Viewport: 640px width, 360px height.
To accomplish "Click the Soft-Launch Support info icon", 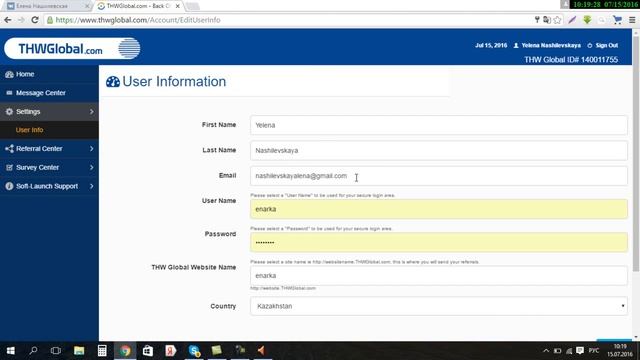I will (9, 186).
